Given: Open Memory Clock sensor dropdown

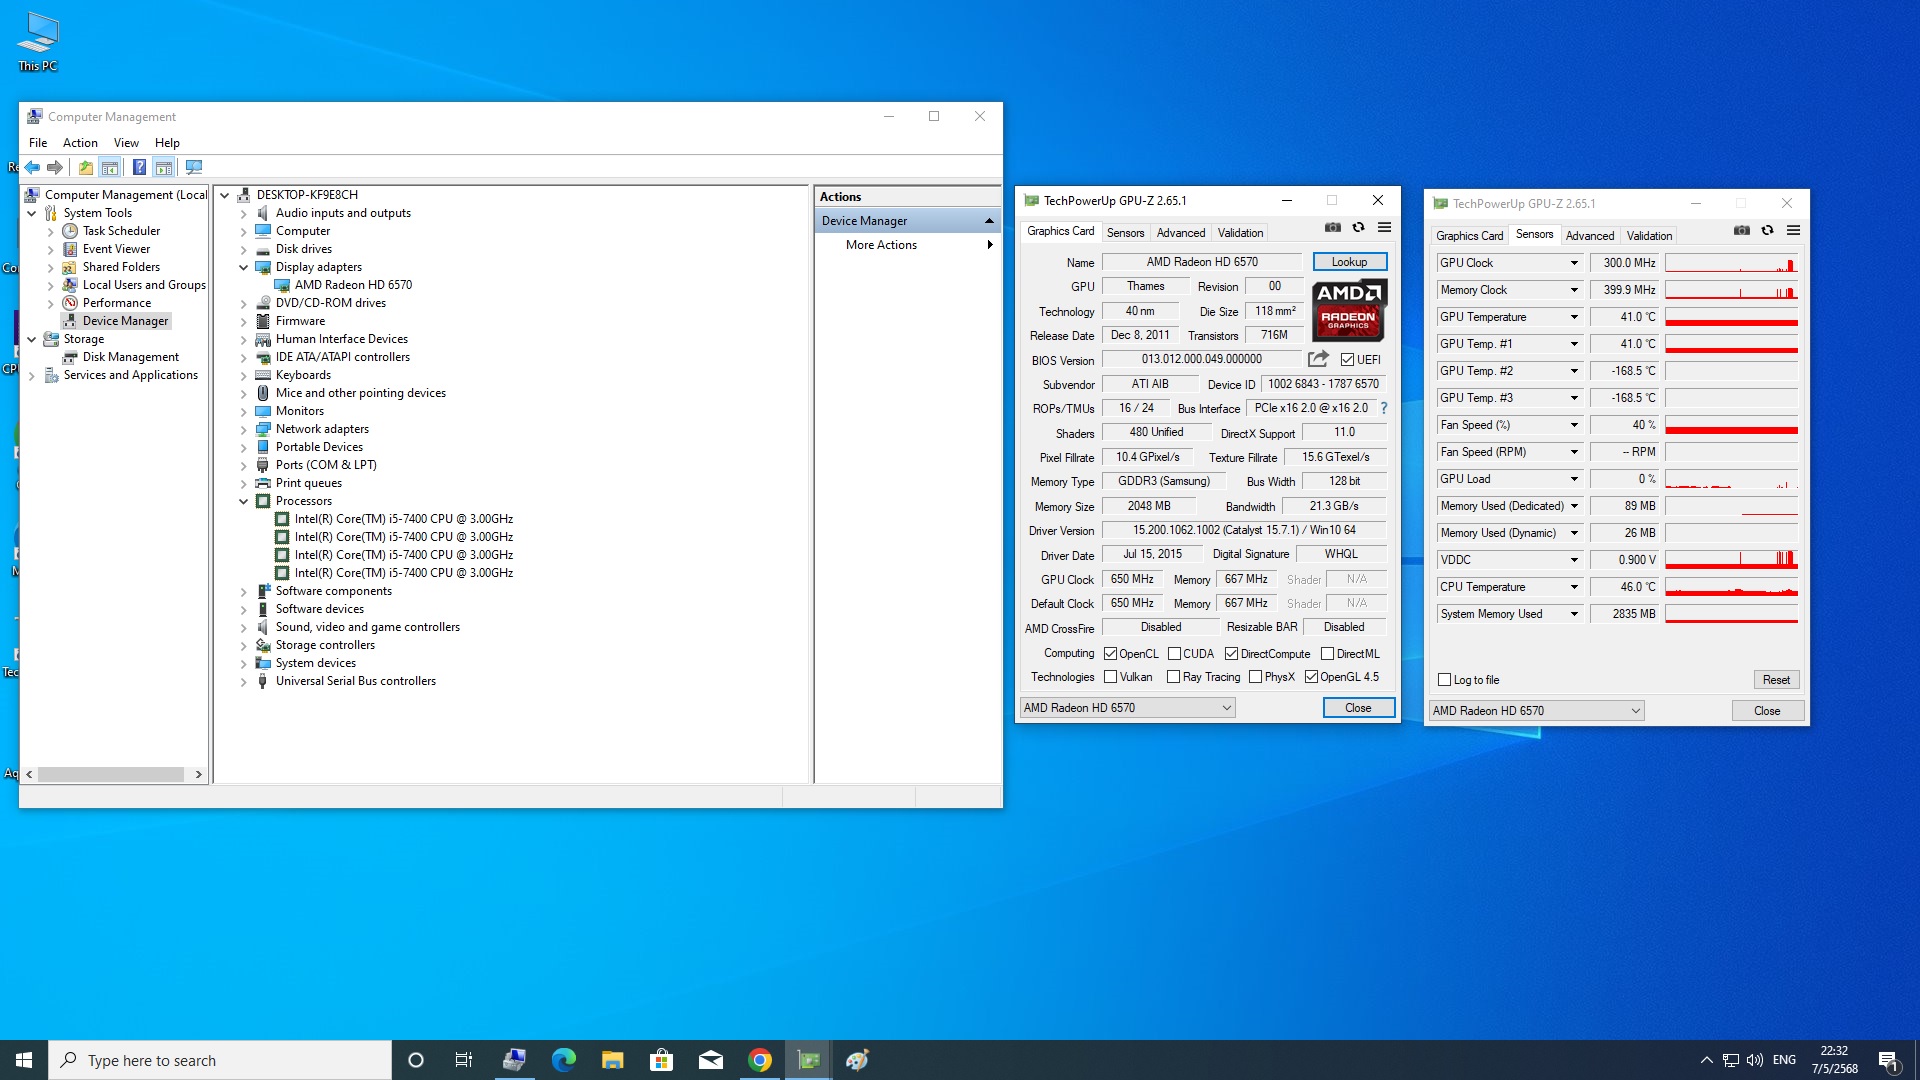Looking at the screenshot, I should (x=1574, y=290).
